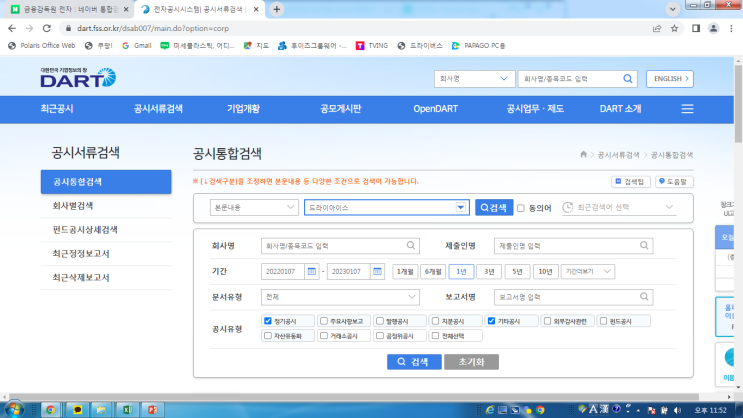Check 거래소공시 checkbox
Screen dimensions: 743x418
(324, 336)
